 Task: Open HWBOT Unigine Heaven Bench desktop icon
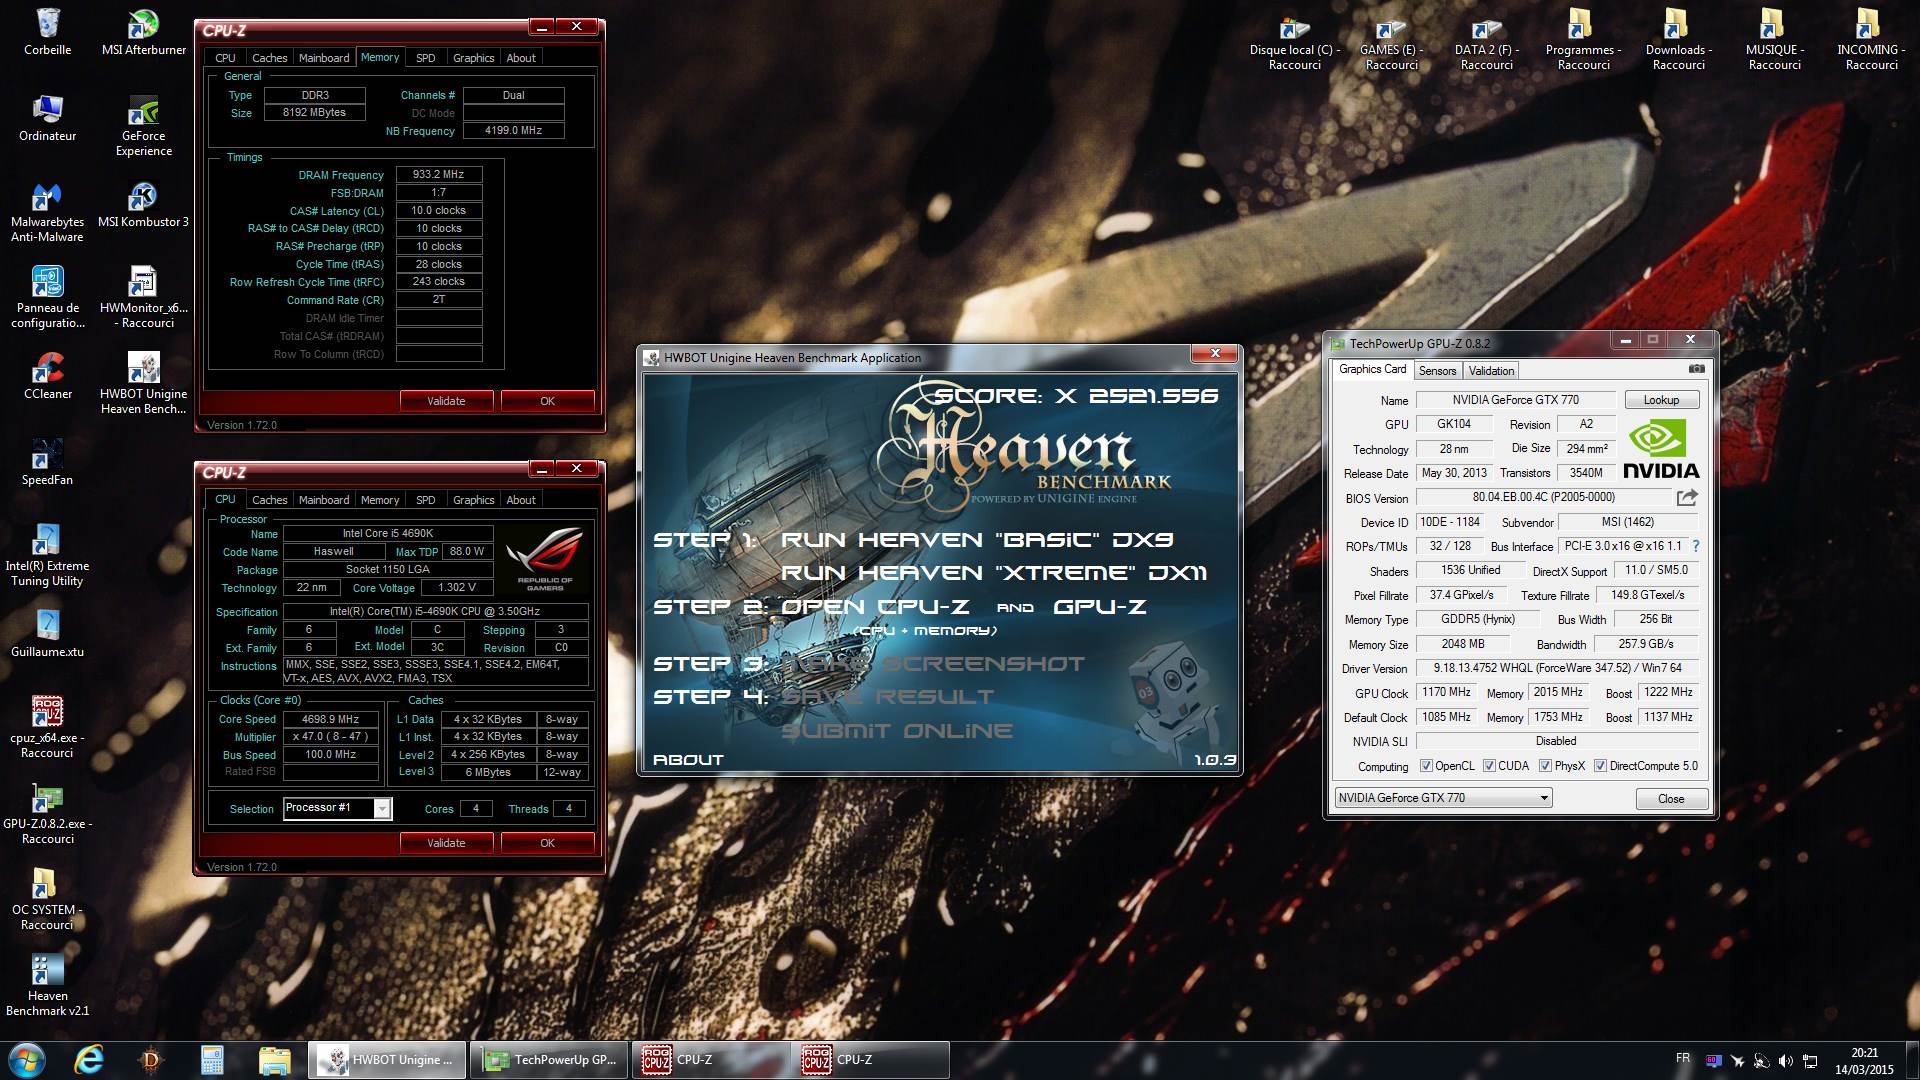(144, 384)
